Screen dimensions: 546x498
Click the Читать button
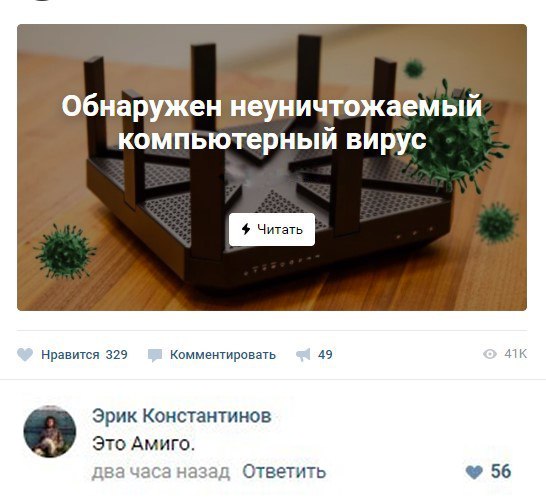(272, 229)
